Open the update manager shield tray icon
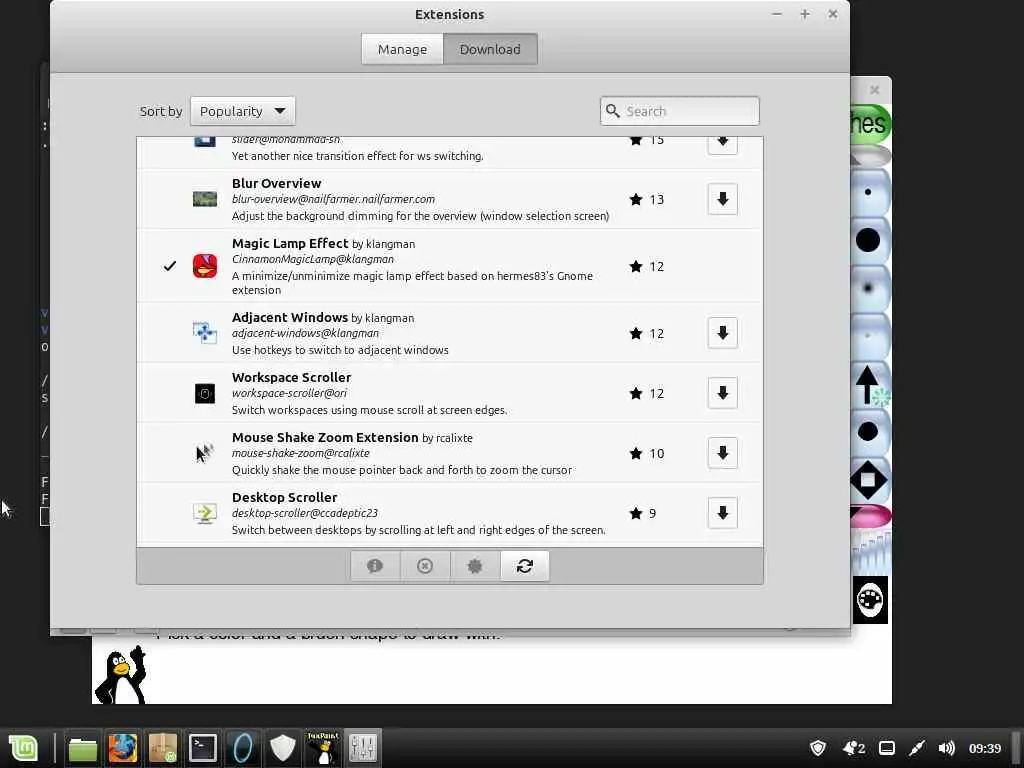This screenshot has width=1024, height=768. pyautogui.click(x=818, y=748)
